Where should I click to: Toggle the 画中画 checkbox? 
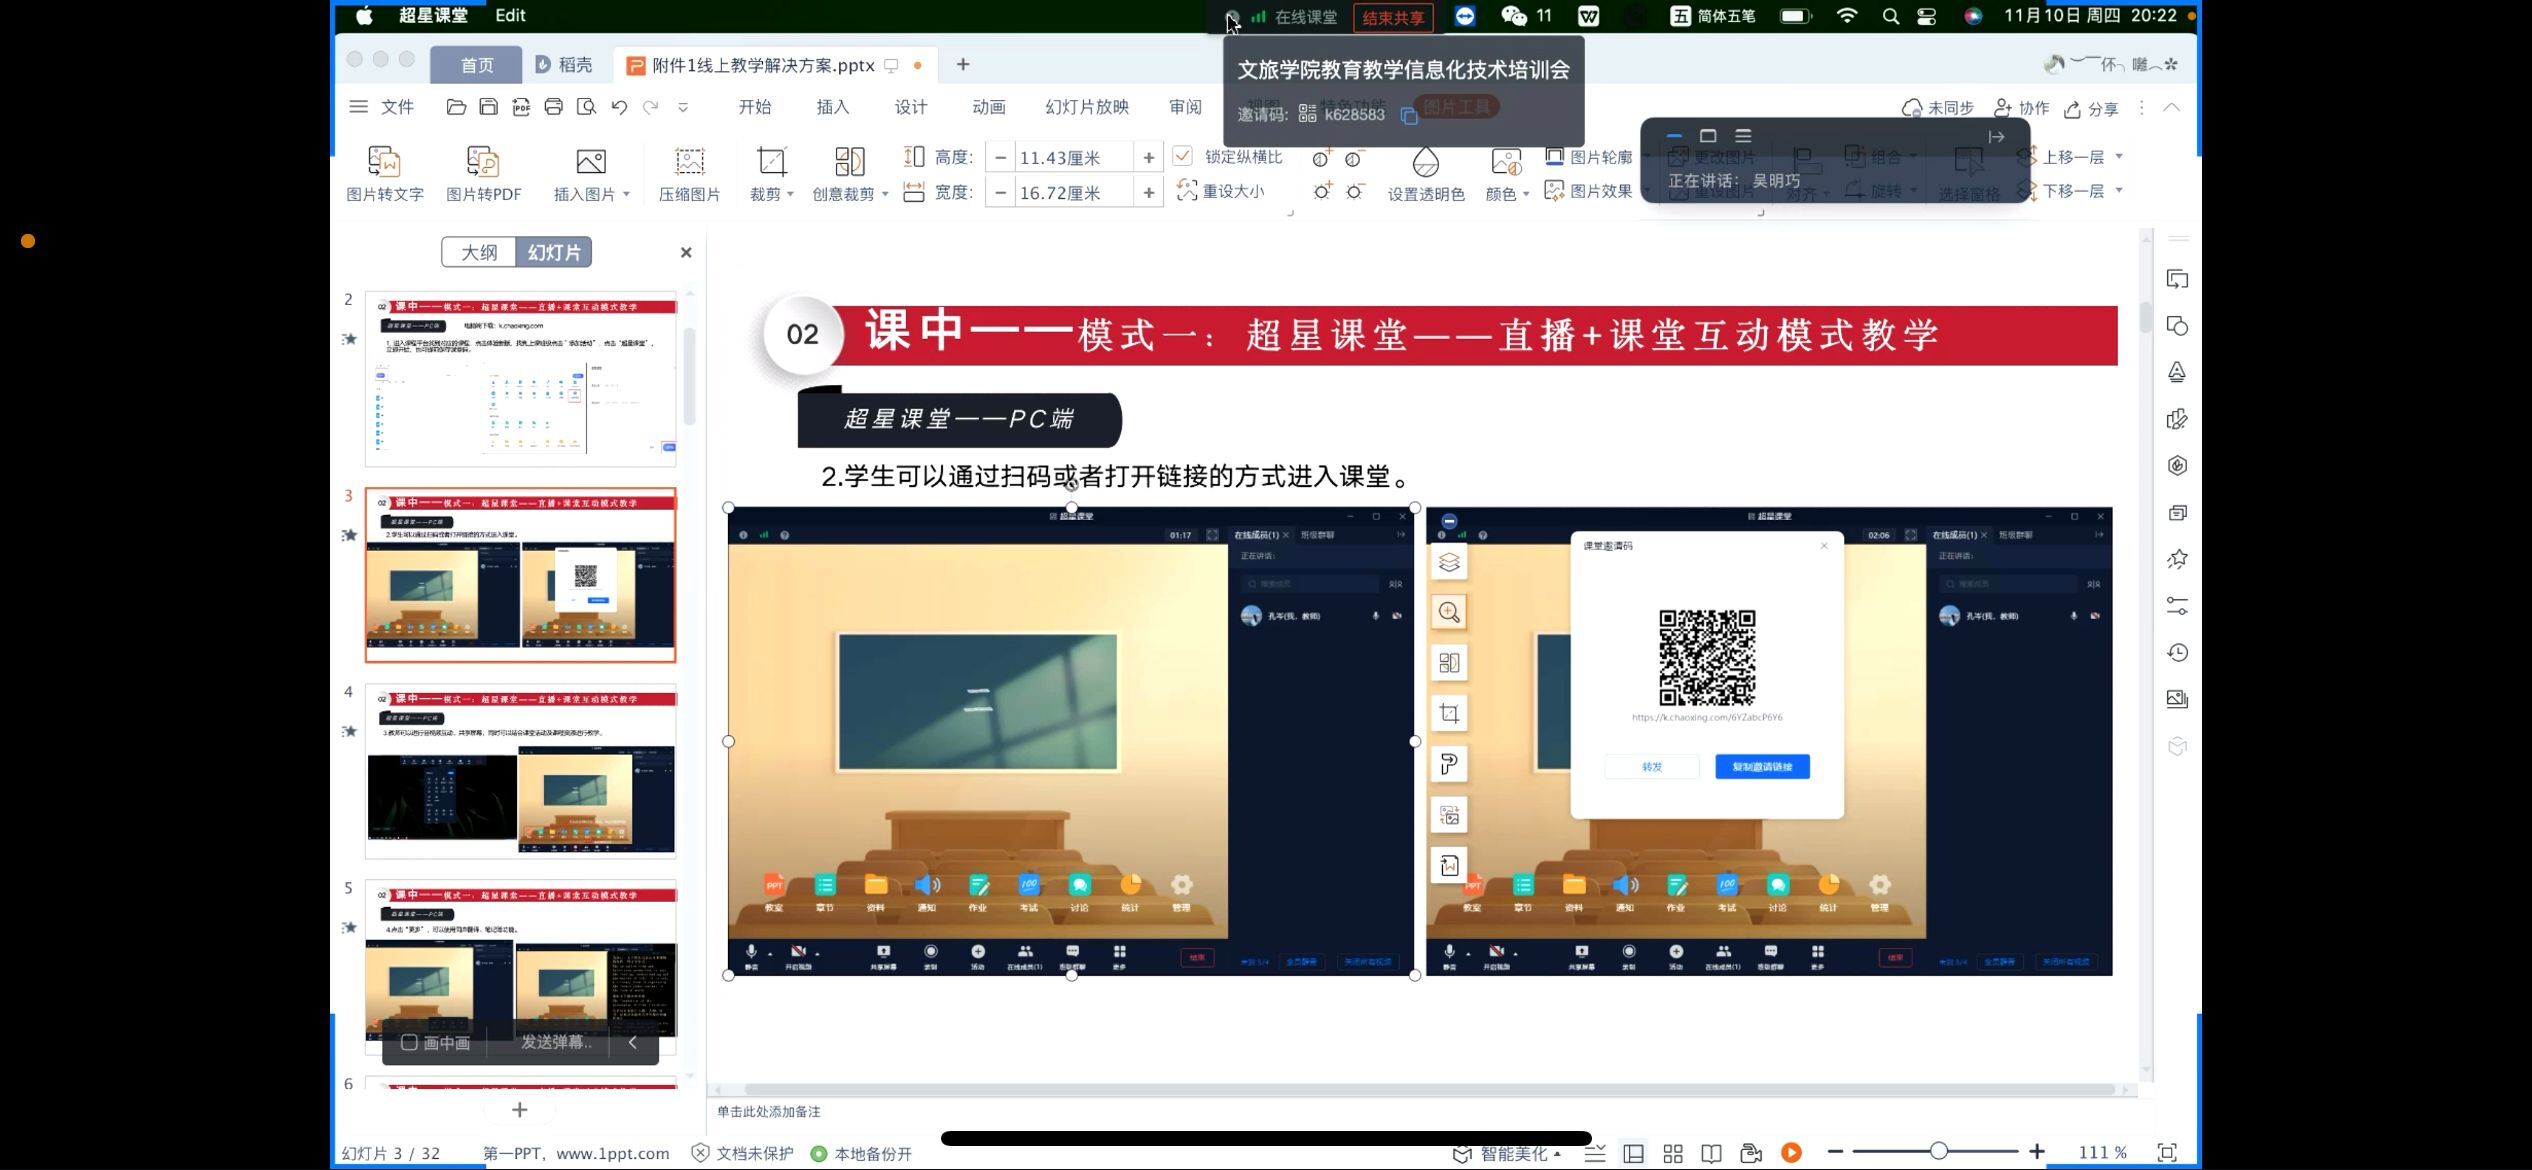pyautogui.click(x=409, y=1043)
